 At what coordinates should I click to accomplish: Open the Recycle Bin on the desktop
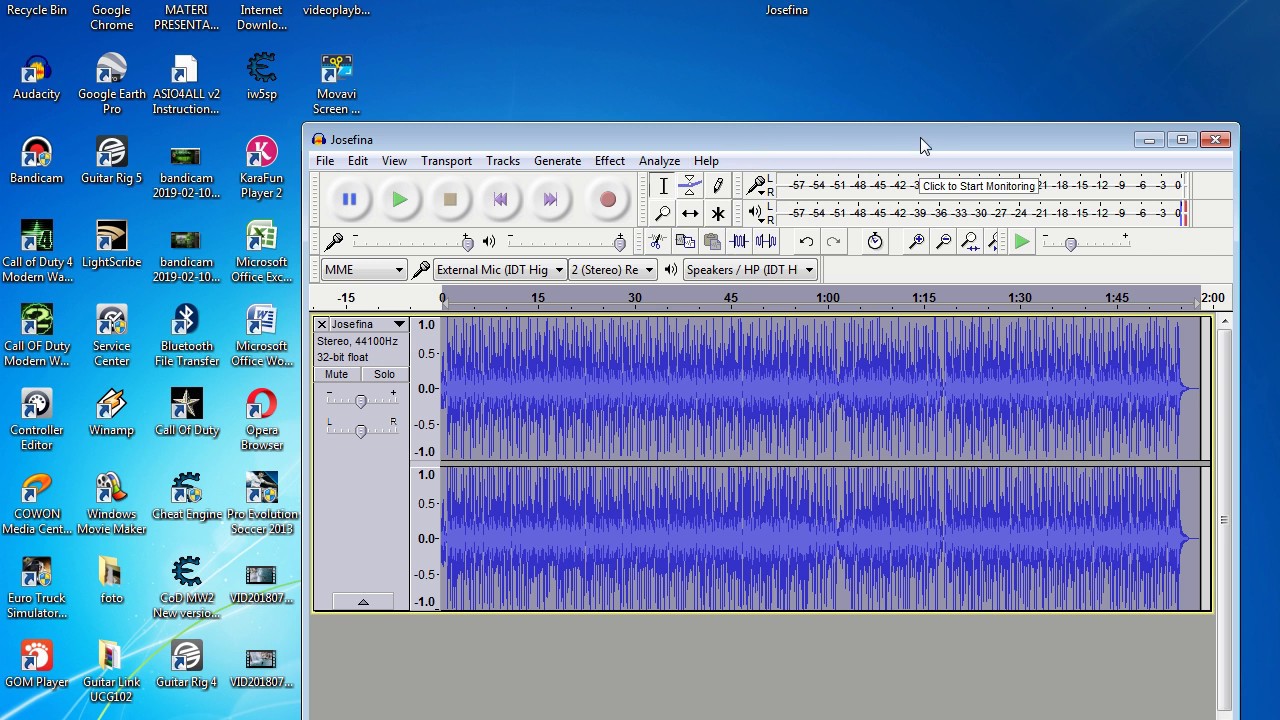click(x=37, y=10)
